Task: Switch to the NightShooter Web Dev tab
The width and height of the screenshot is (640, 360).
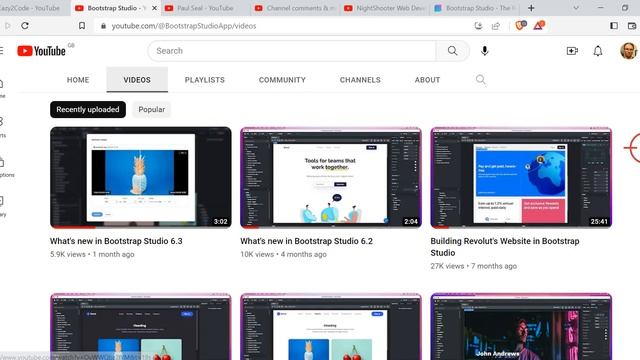Action: tap(385, 8)
